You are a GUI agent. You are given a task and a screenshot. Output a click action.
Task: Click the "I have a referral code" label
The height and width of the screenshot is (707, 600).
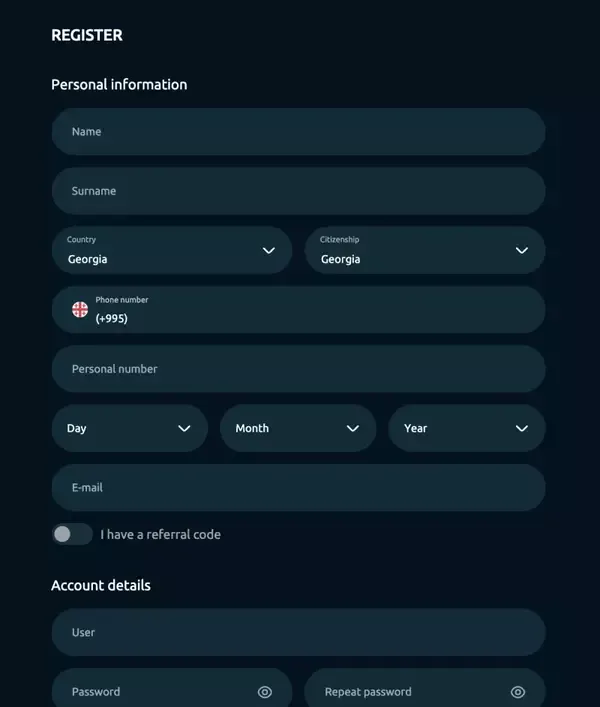point(161,534)
